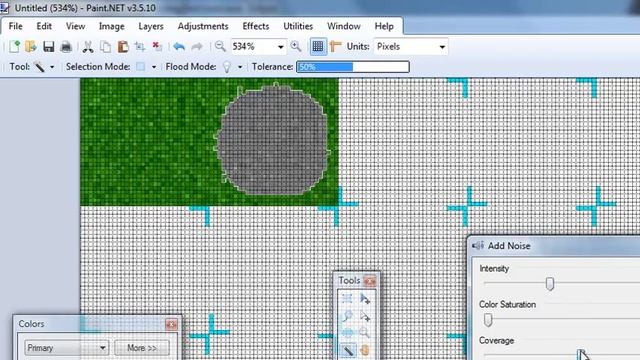Zoom out with the minus magnifier

click(220, 47)
